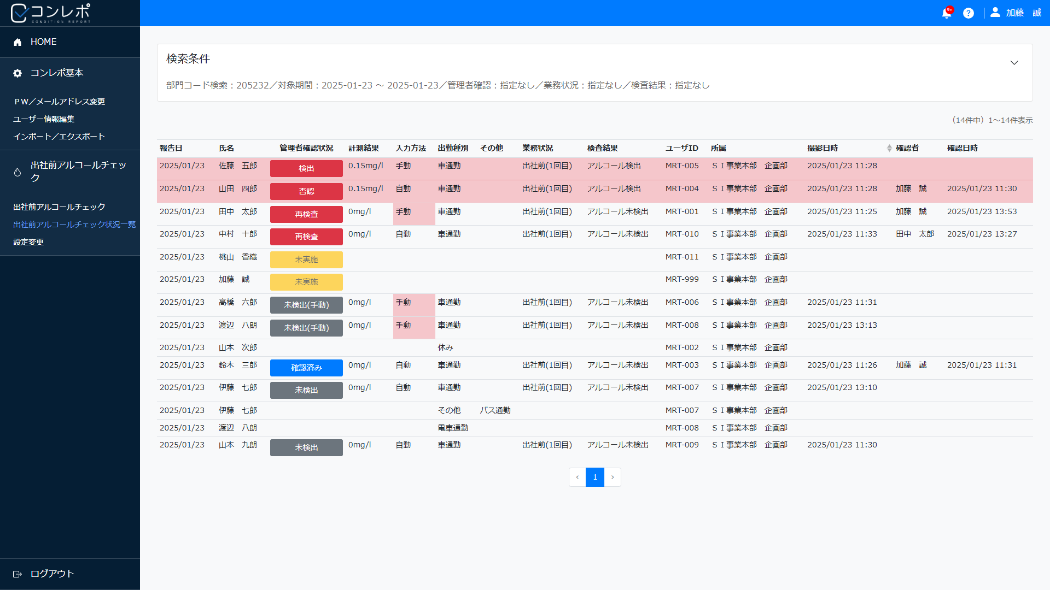Sort the table with the 撮影日時 sort arrows
1050x590 pixels.
(889, 148)
